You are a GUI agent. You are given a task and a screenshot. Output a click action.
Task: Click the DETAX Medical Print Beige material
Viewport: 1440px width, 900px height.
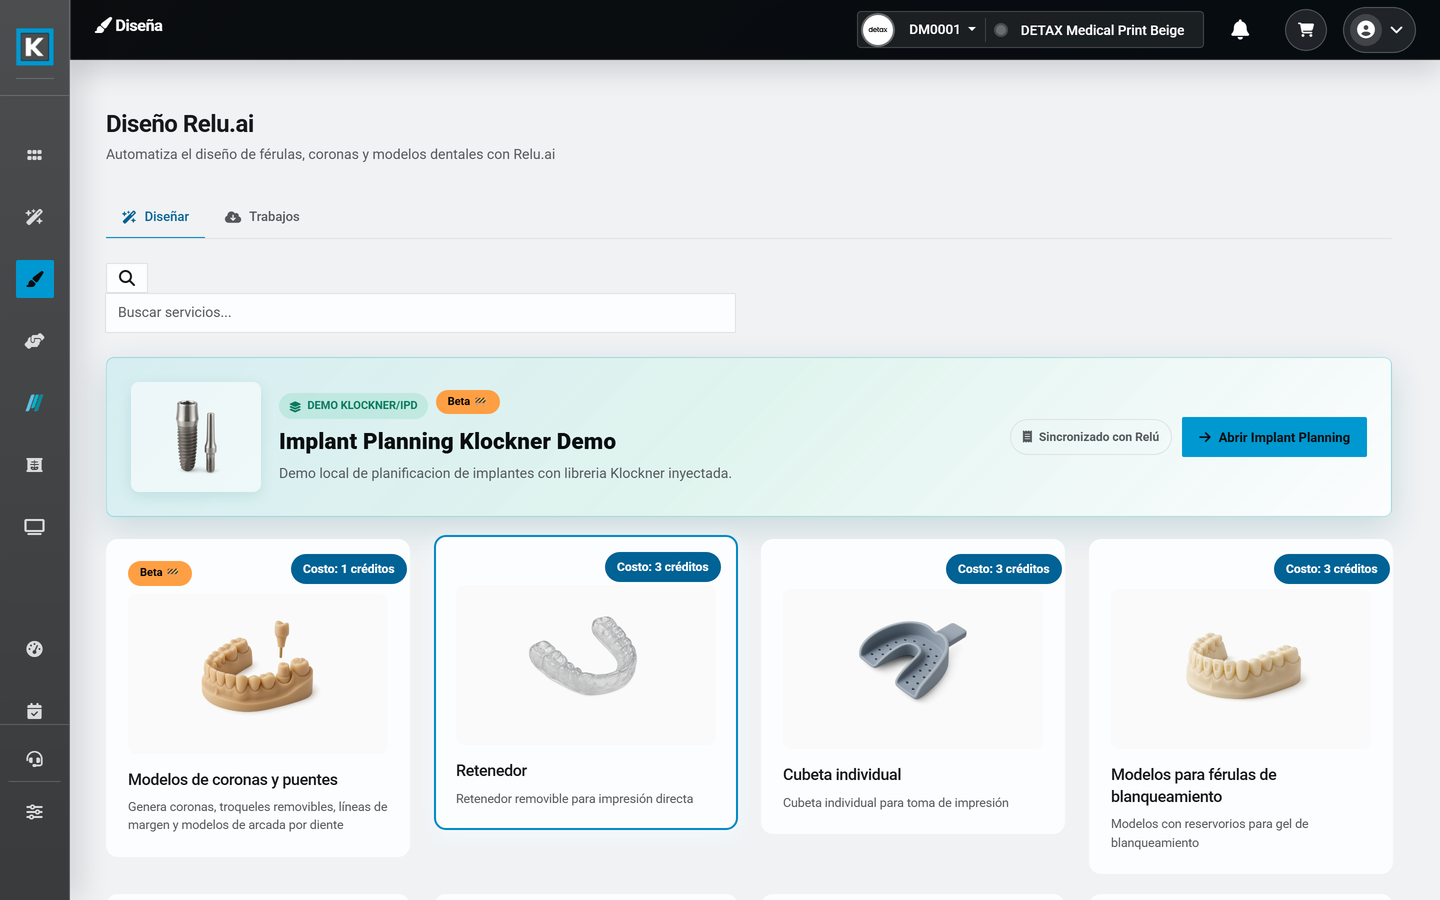[1102, 30]
